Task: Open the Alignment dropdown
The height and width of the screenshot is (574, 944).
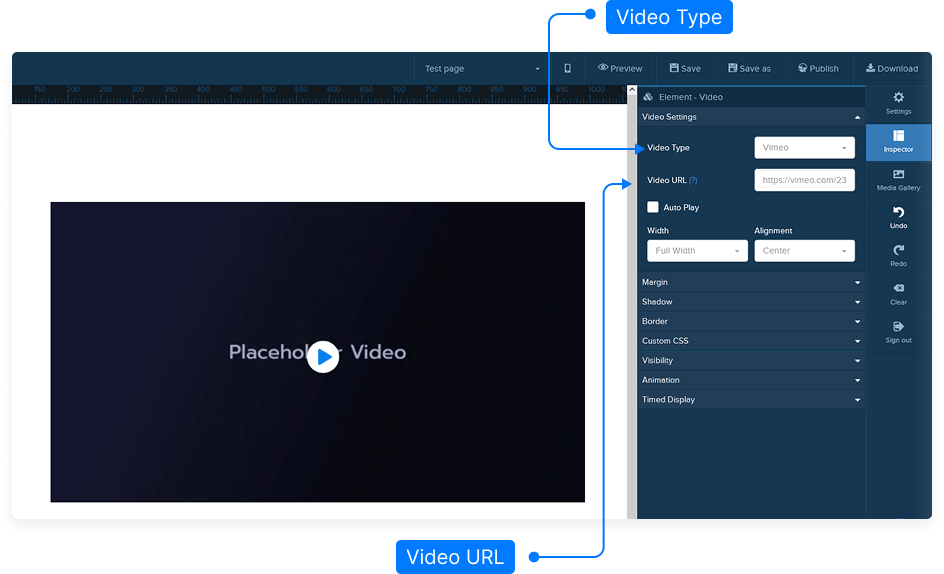Action: pos(804,251)
